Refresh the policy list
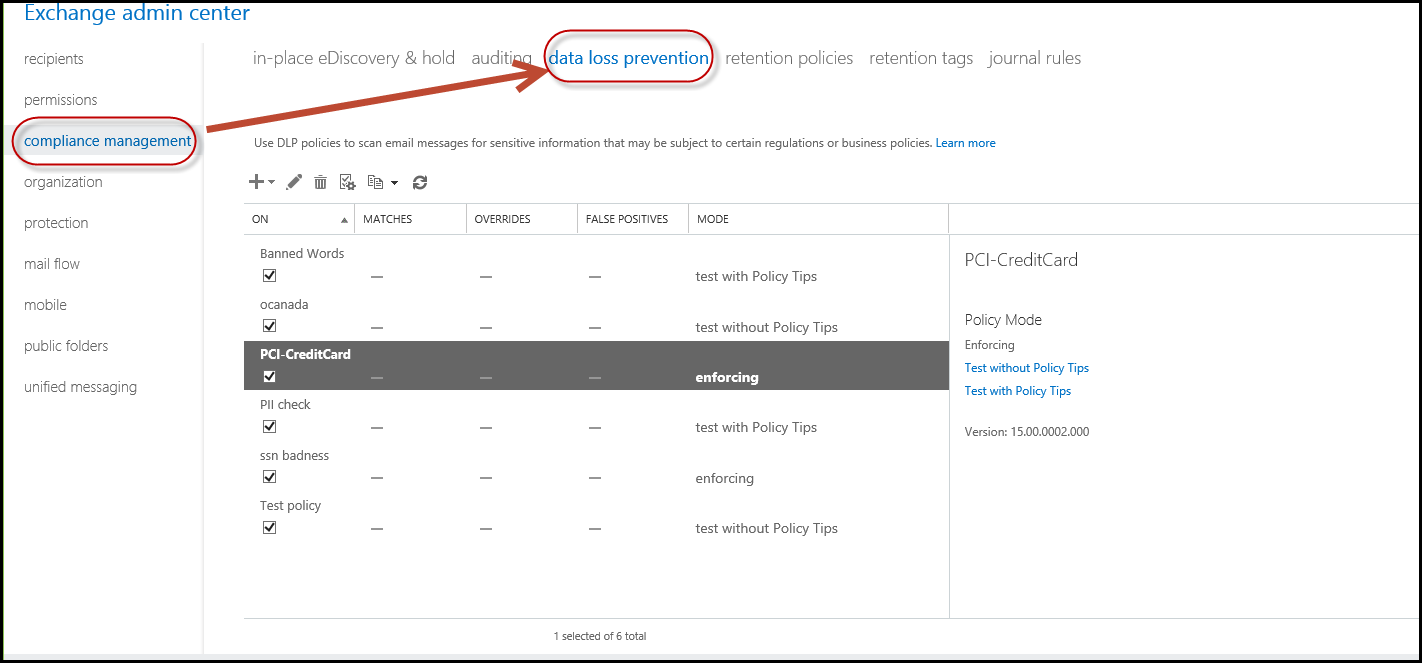This screenshot has width=1422, height=663. tap(420, 182)
